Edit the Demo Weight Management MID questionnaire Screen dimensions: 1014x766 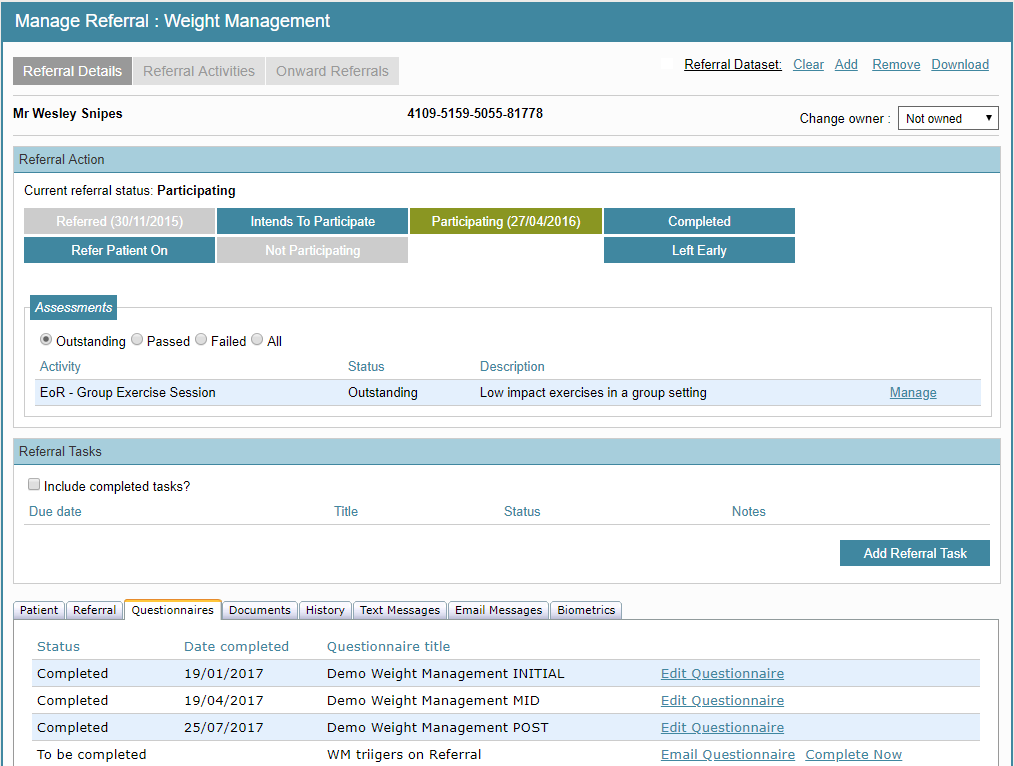pyautogui.click(x=722, y=701)
